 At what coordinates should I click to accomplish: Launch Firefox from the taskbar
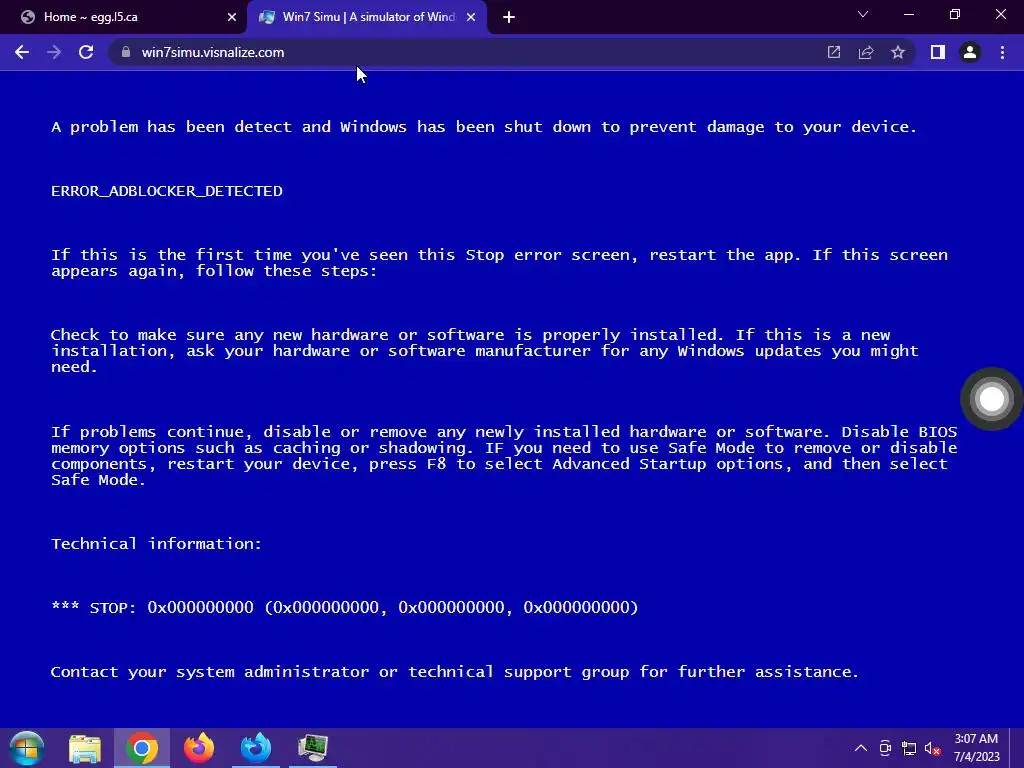(x=199, y=748)
